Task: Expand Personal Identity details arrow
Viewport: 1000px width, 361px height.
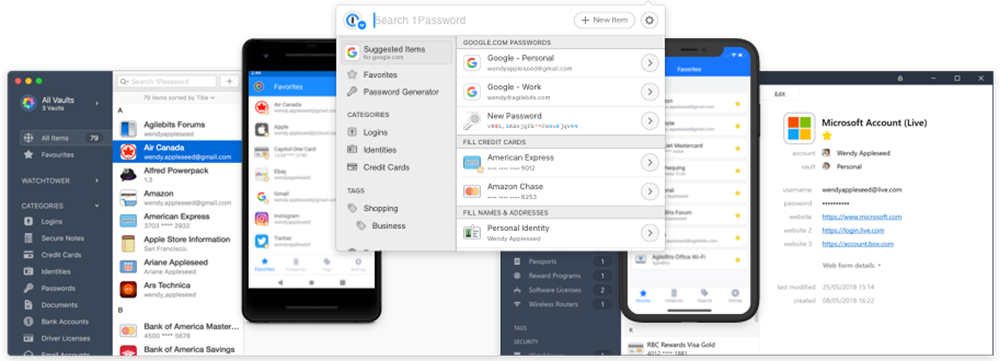Action: (649, 233)
